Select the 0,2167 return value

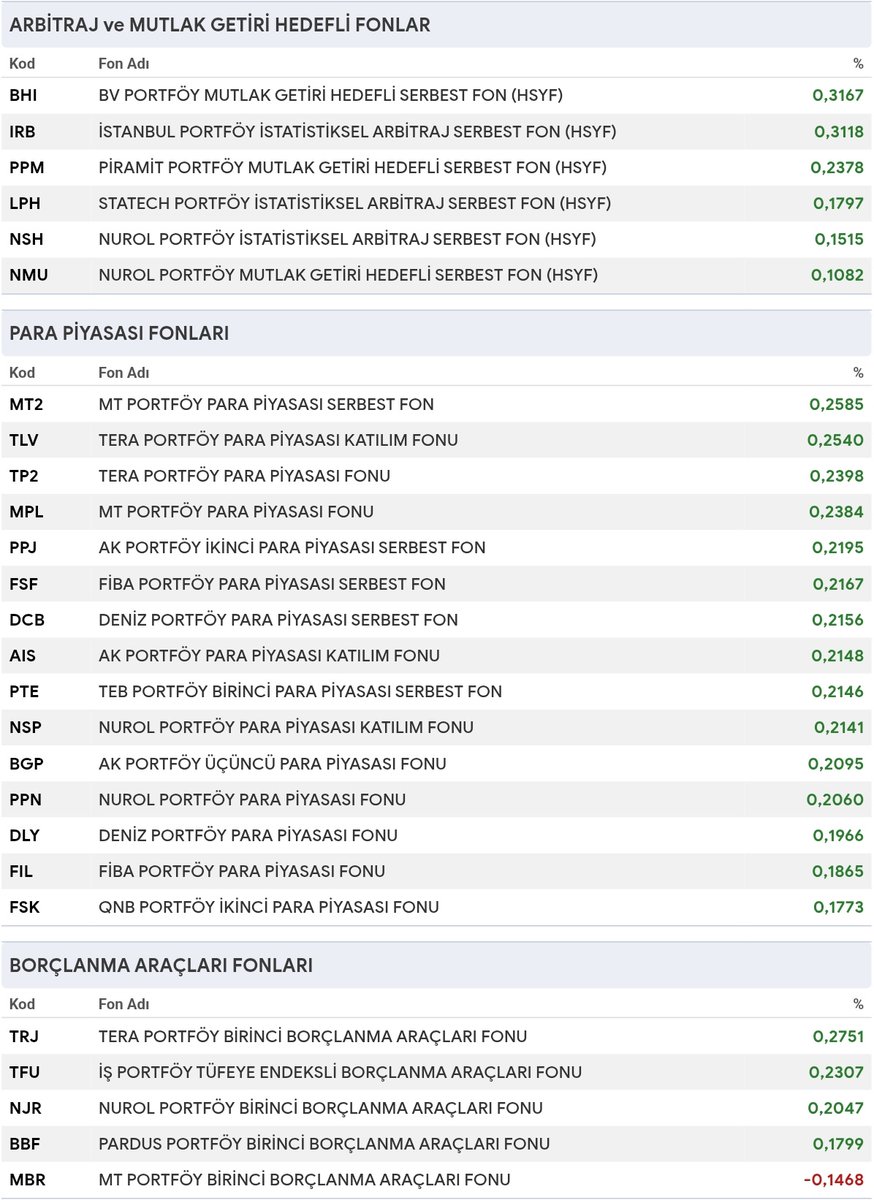coord(838,585)
